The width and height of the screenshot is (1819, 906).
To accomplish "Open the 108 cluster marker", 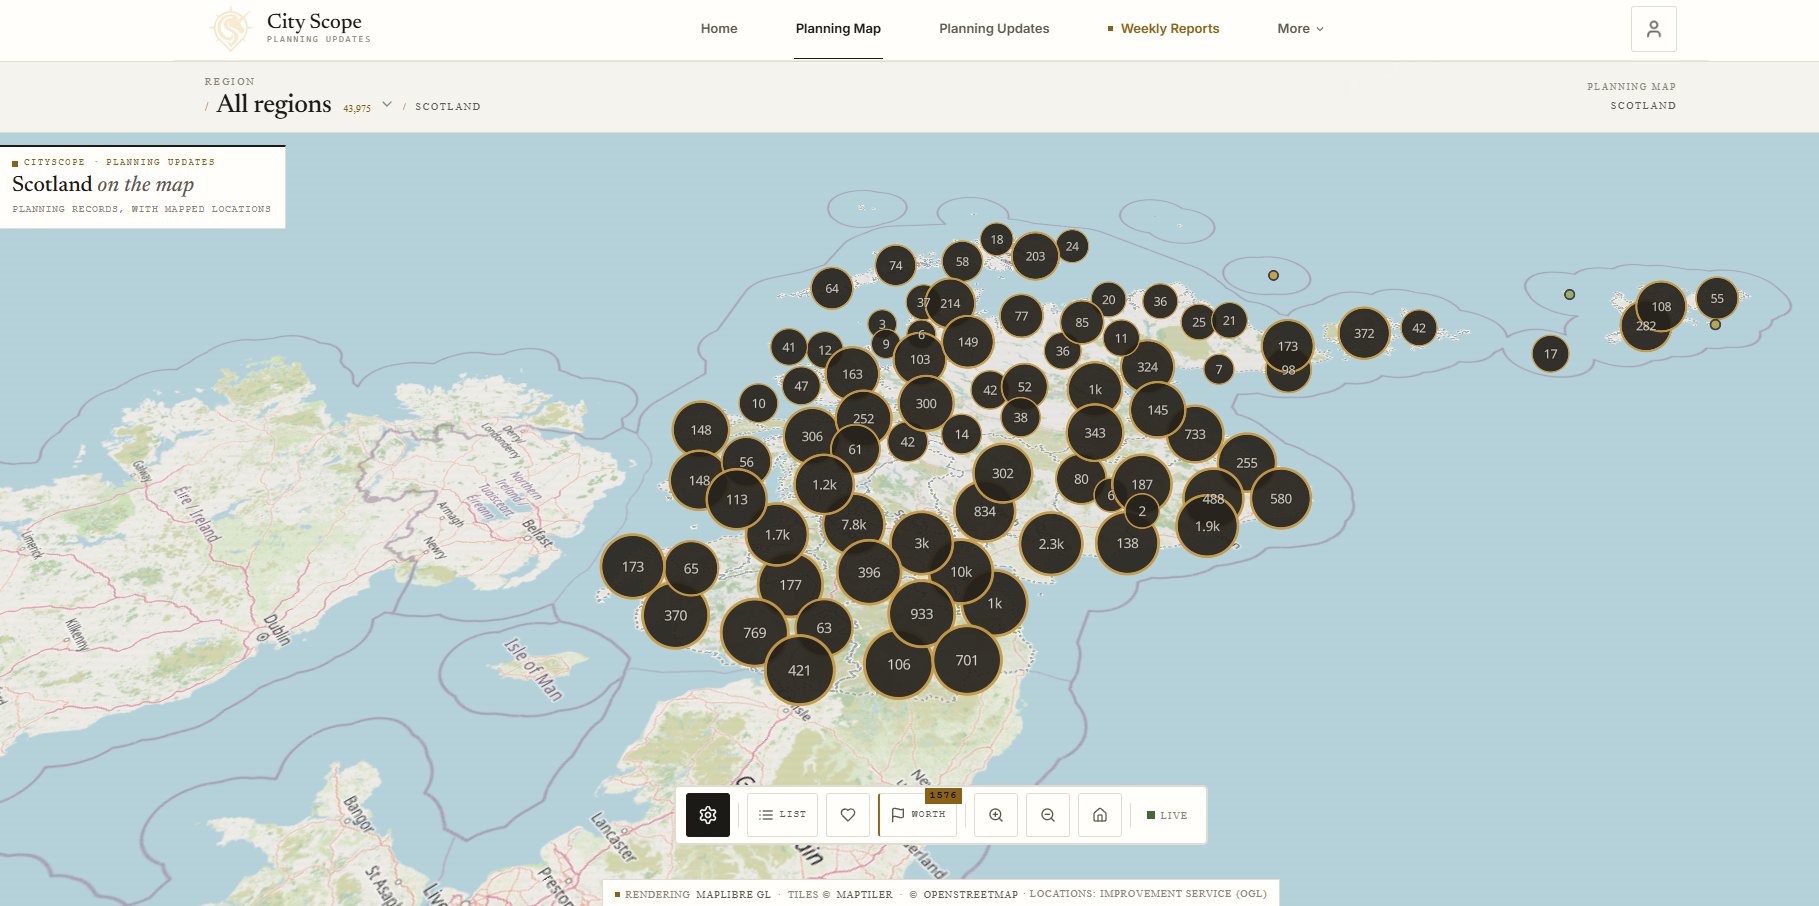I will click(x=1661, y=307).
